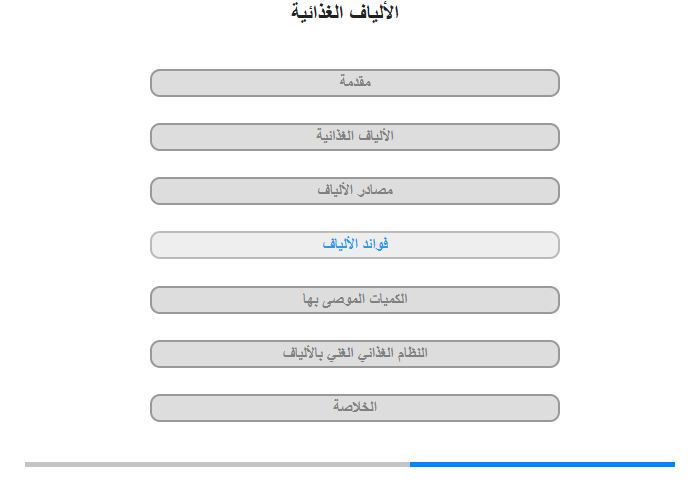Select the الألياف الغذائية menu button
The height and width of the screenshot is (480, 700).
(x=355, y=137)
